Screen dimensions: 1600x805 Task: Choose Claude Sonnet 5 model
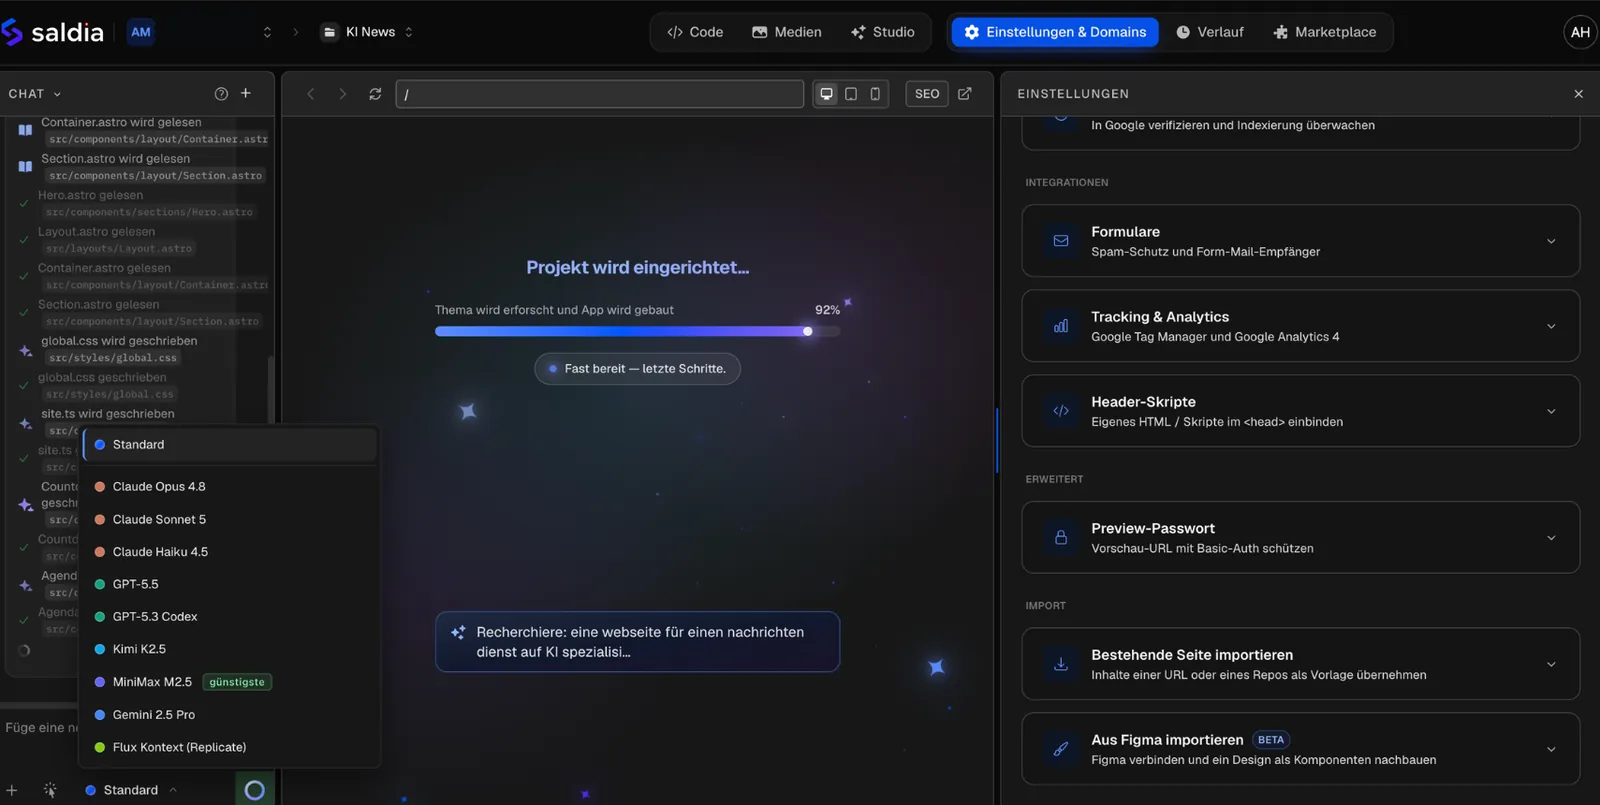click(x=230, y=520)
